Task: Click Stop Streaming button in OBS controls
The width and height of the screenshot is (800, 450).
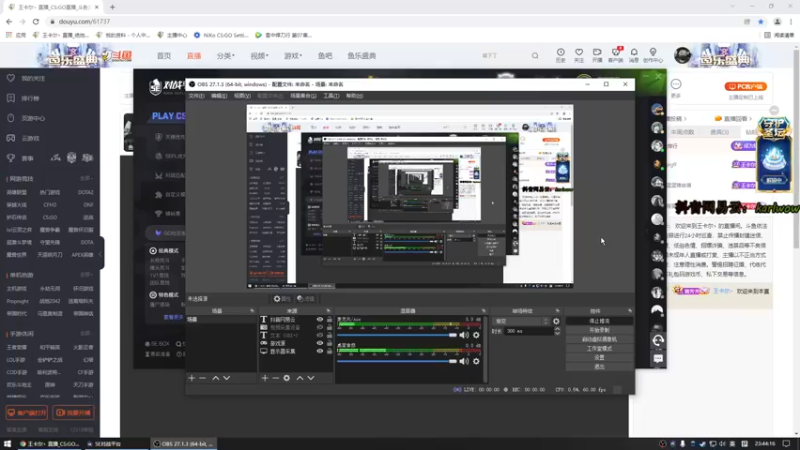Action: pos(599,321)
